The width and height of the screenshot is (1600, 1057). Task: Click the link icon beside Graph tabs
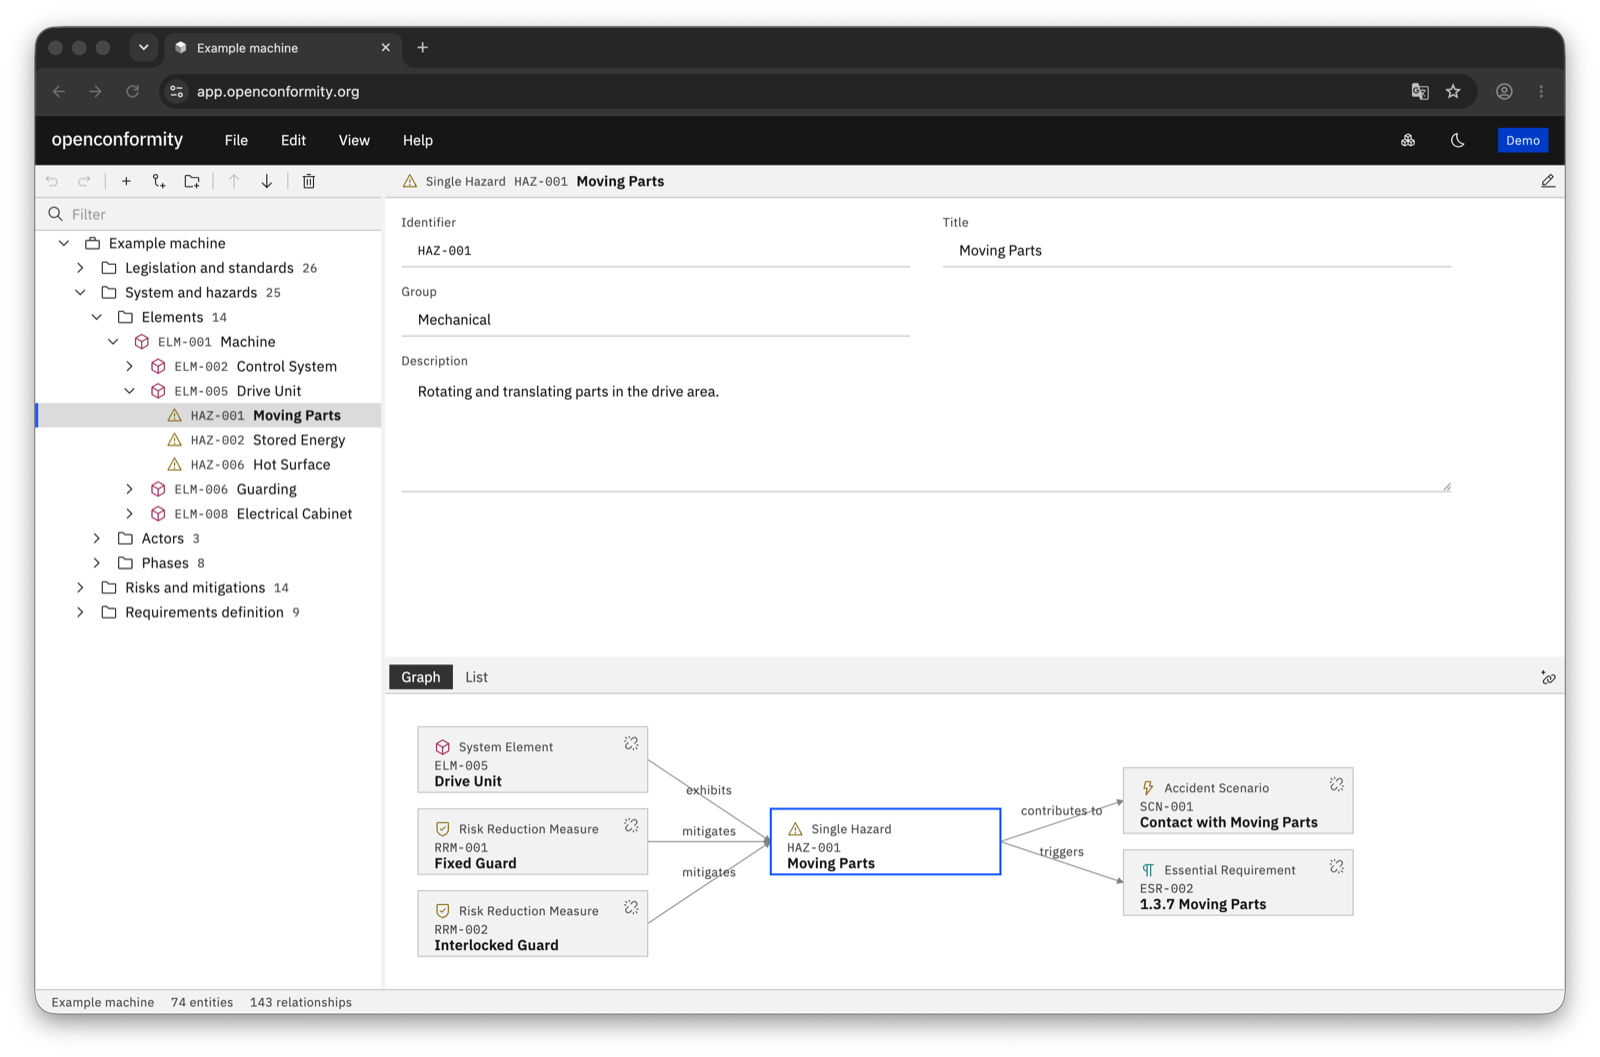[1548, 677]
